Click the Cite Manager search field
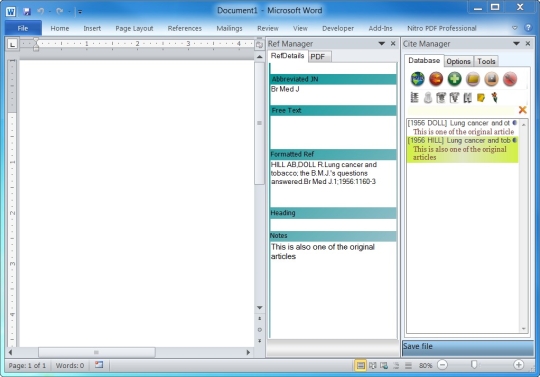This screenshot has width=540, height=377. click(461, 110)
